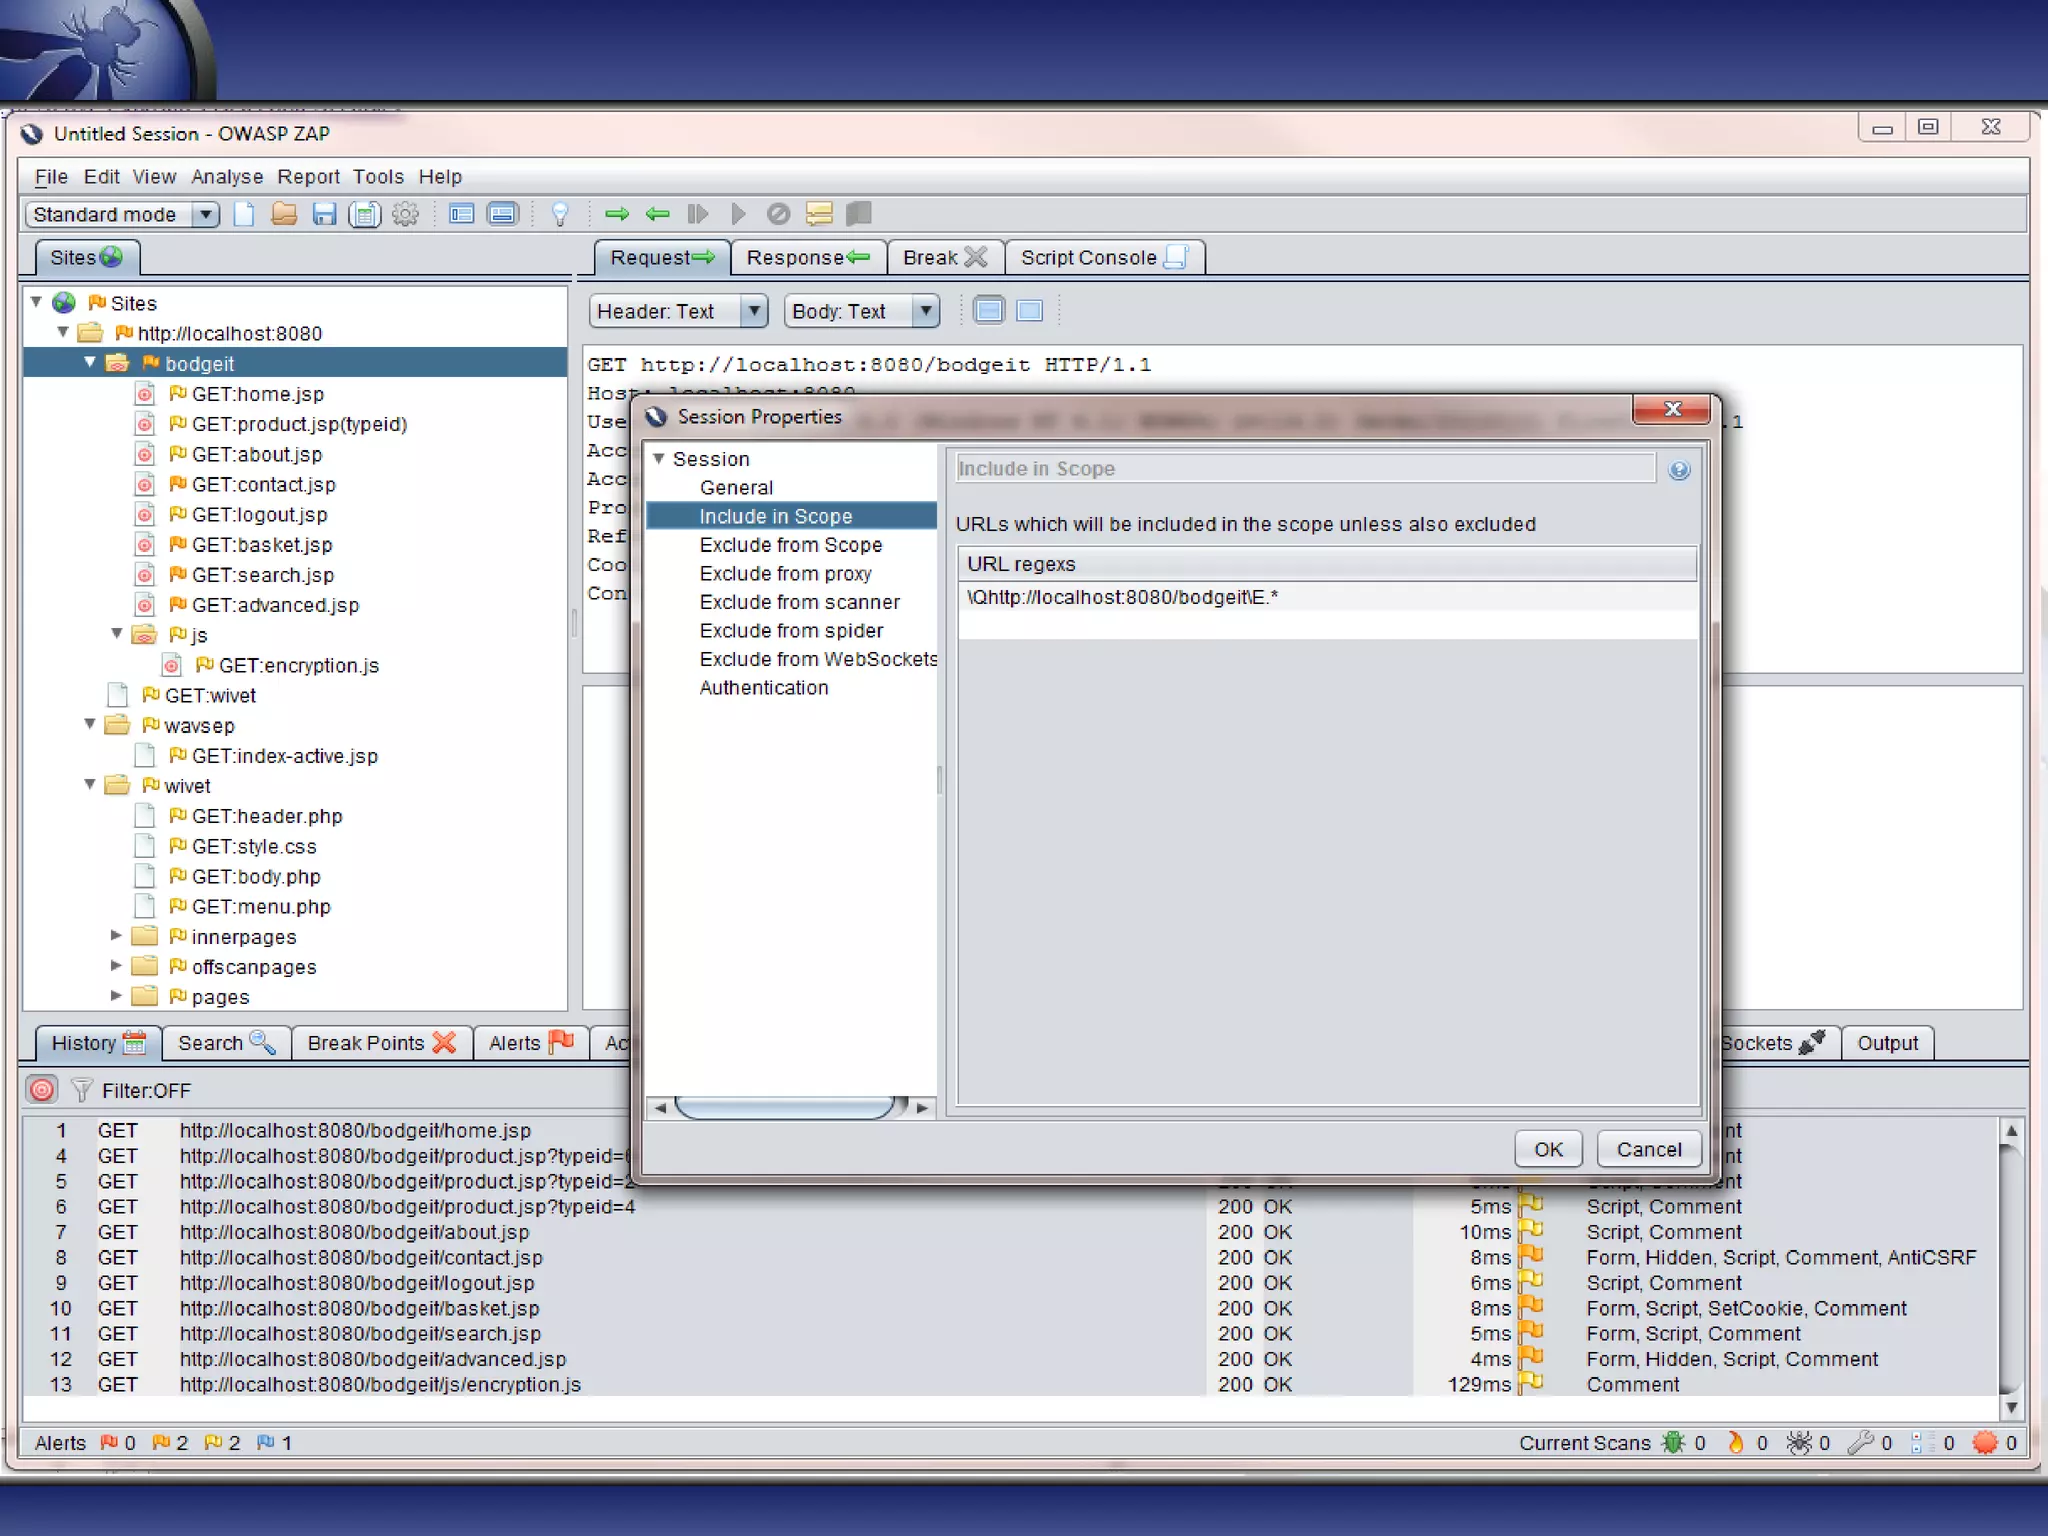Open the Analyse menu

pos(226,177)
